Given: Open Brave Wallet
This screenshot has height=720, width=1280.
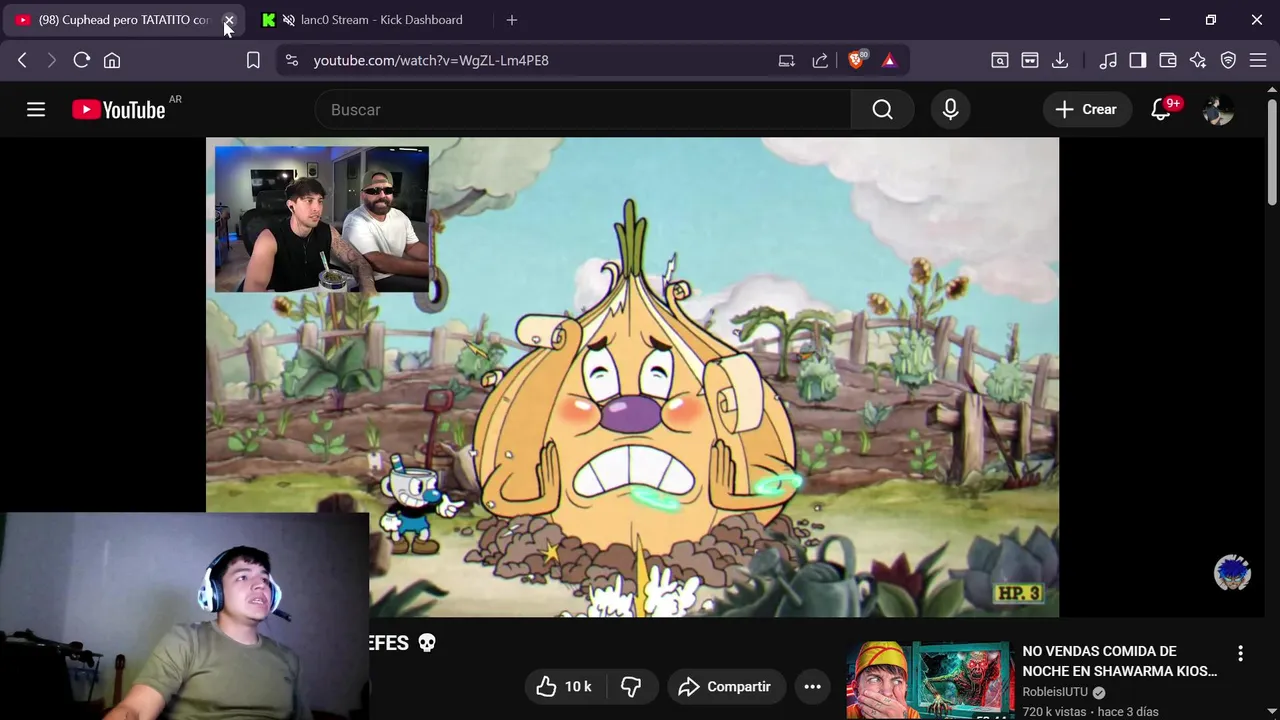Looking at the screenshot, I should click(1168, 60).
